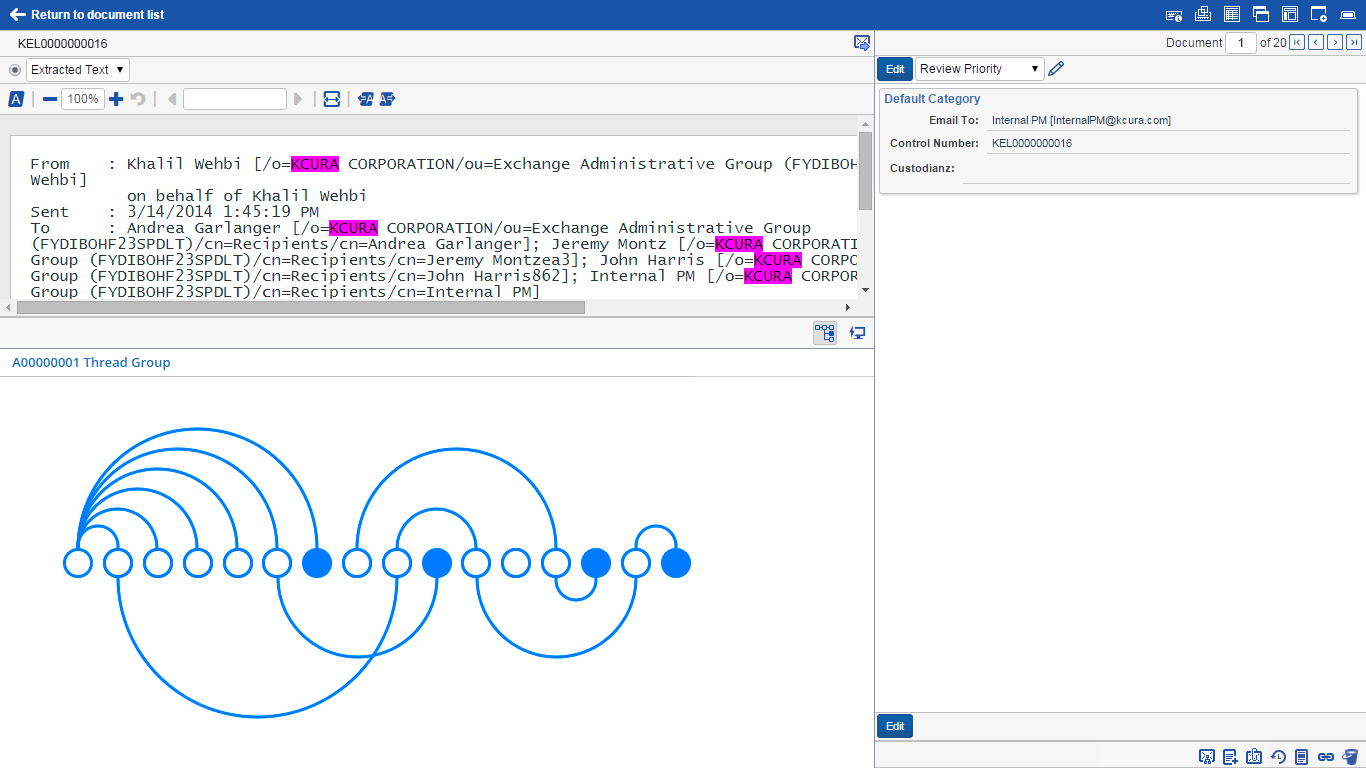Click pencil icon beside Review Priority layout
Viewport: 1366px width, 768px height.
(1056, 69)
